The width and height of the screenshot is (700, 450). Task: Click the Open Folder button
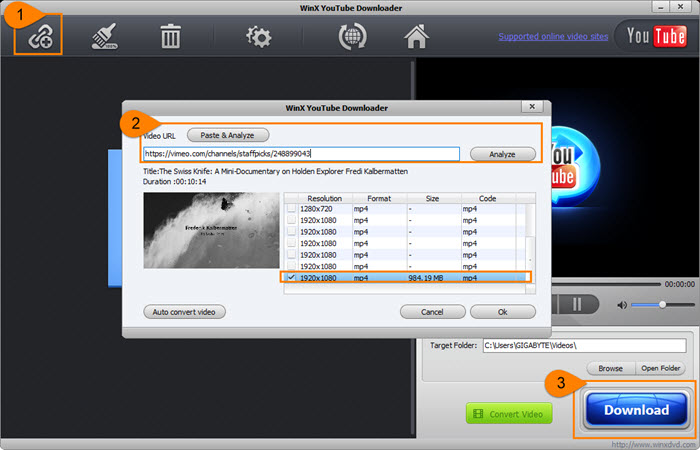click(660, 368)
